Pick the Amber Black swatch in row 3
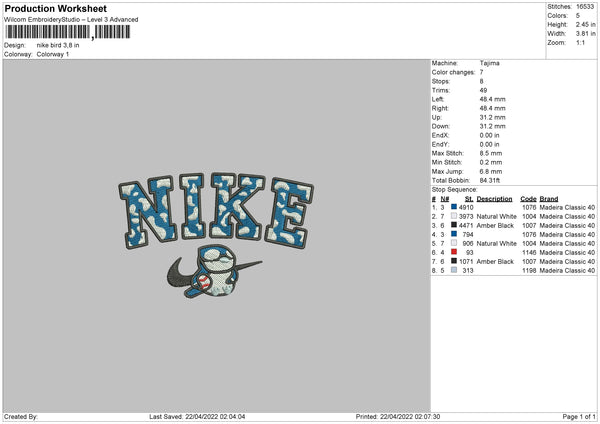Image resolution: width=600 pixels, height=424 pixels. pyautogui.click(x=454, y=225)
